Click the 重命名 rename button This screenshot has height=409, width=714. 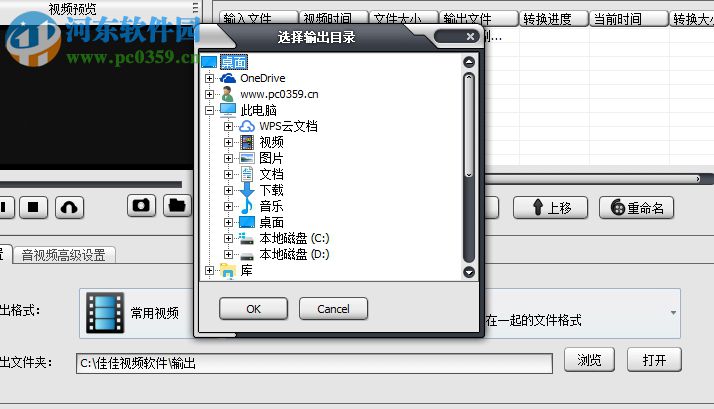point(636,208)
